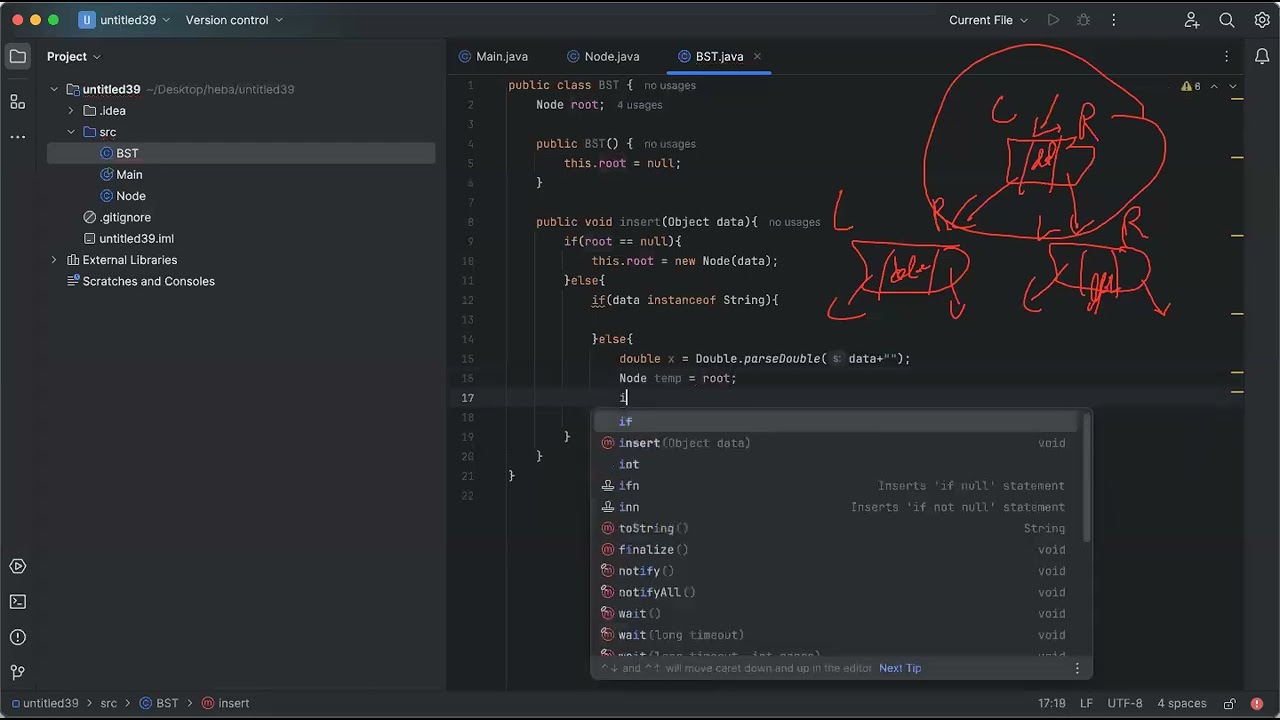
Task: Open line:column 17:18 indicator
Action: pyautogui.click(x=1051, y=704)
